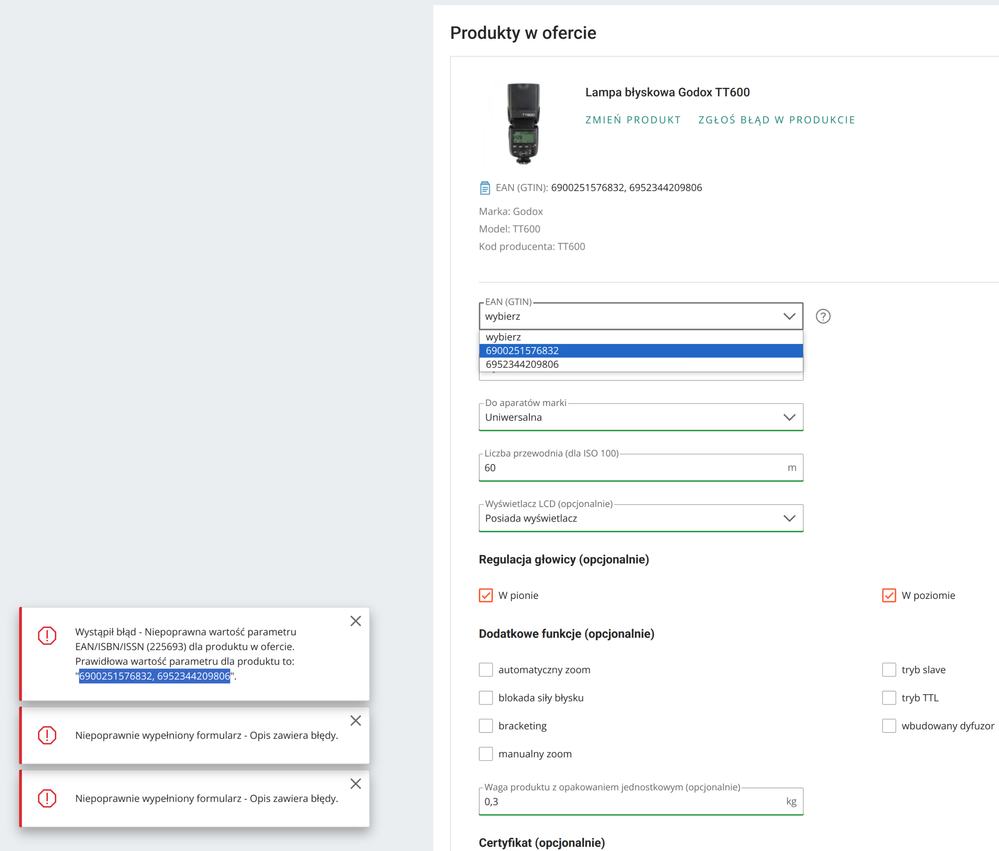Close the EAN/ISBN/ISSN parameter error notification
Image resolution: width=999 pixels, height=851 pixels.
click(356, 621)
